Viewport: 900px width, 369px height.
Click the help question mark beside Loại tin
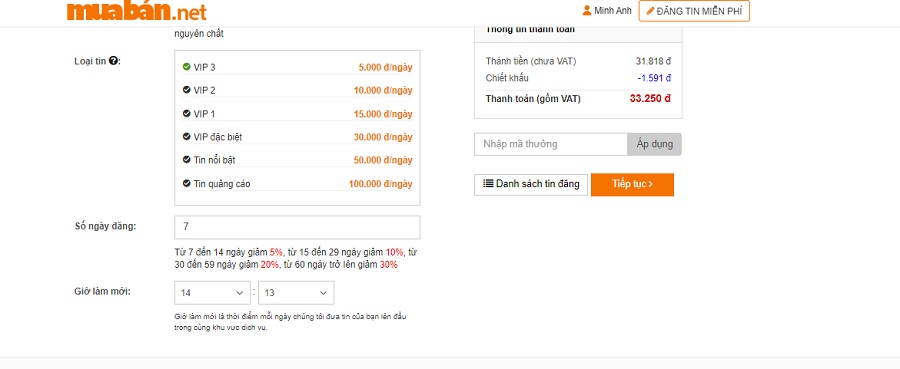click(x=114, y=61)
